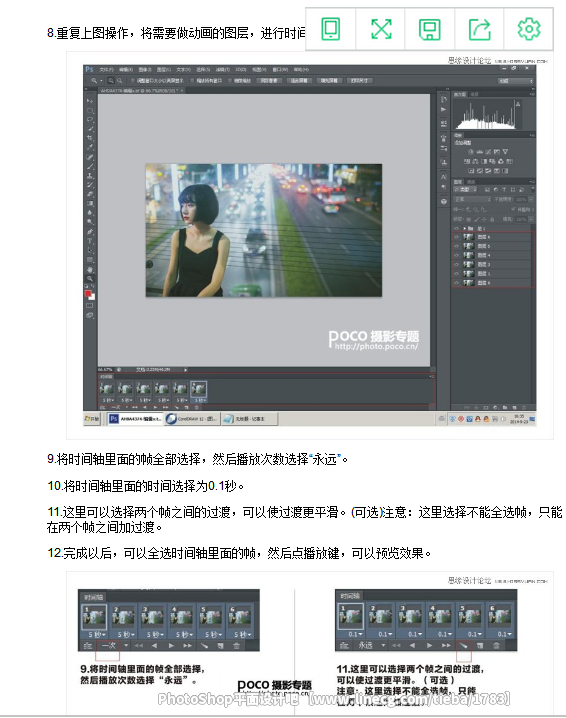Hide the 图层 4 layer via eye icon
This screenshot has height=718, width=566.
coord(456,255)
